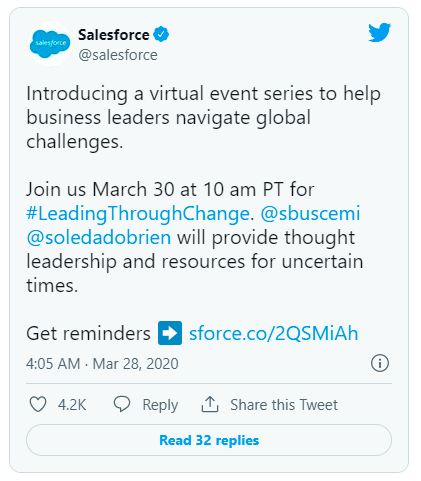Click the Reply text label
421x481 pixels.
pyautogui.click(x=160, y=405)
